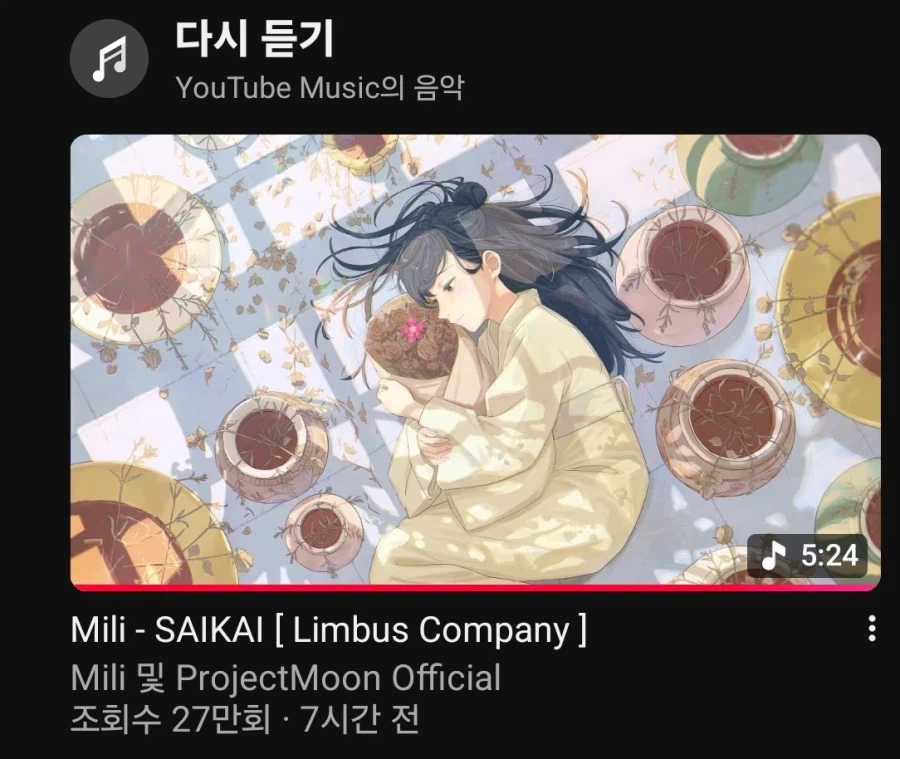Click the word 'SAIKAI' in the video title
Screen dimensions: 900x759
(x=209, y=630)
